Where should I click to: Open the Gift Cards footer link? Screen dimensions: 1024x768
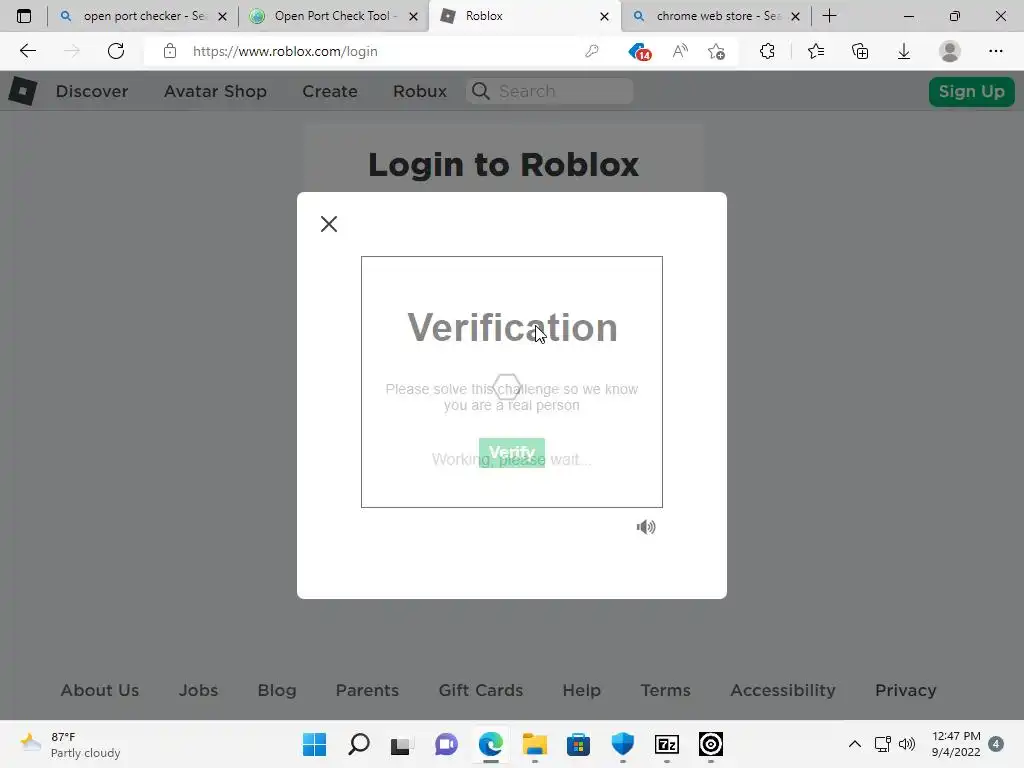pos(481,690)
